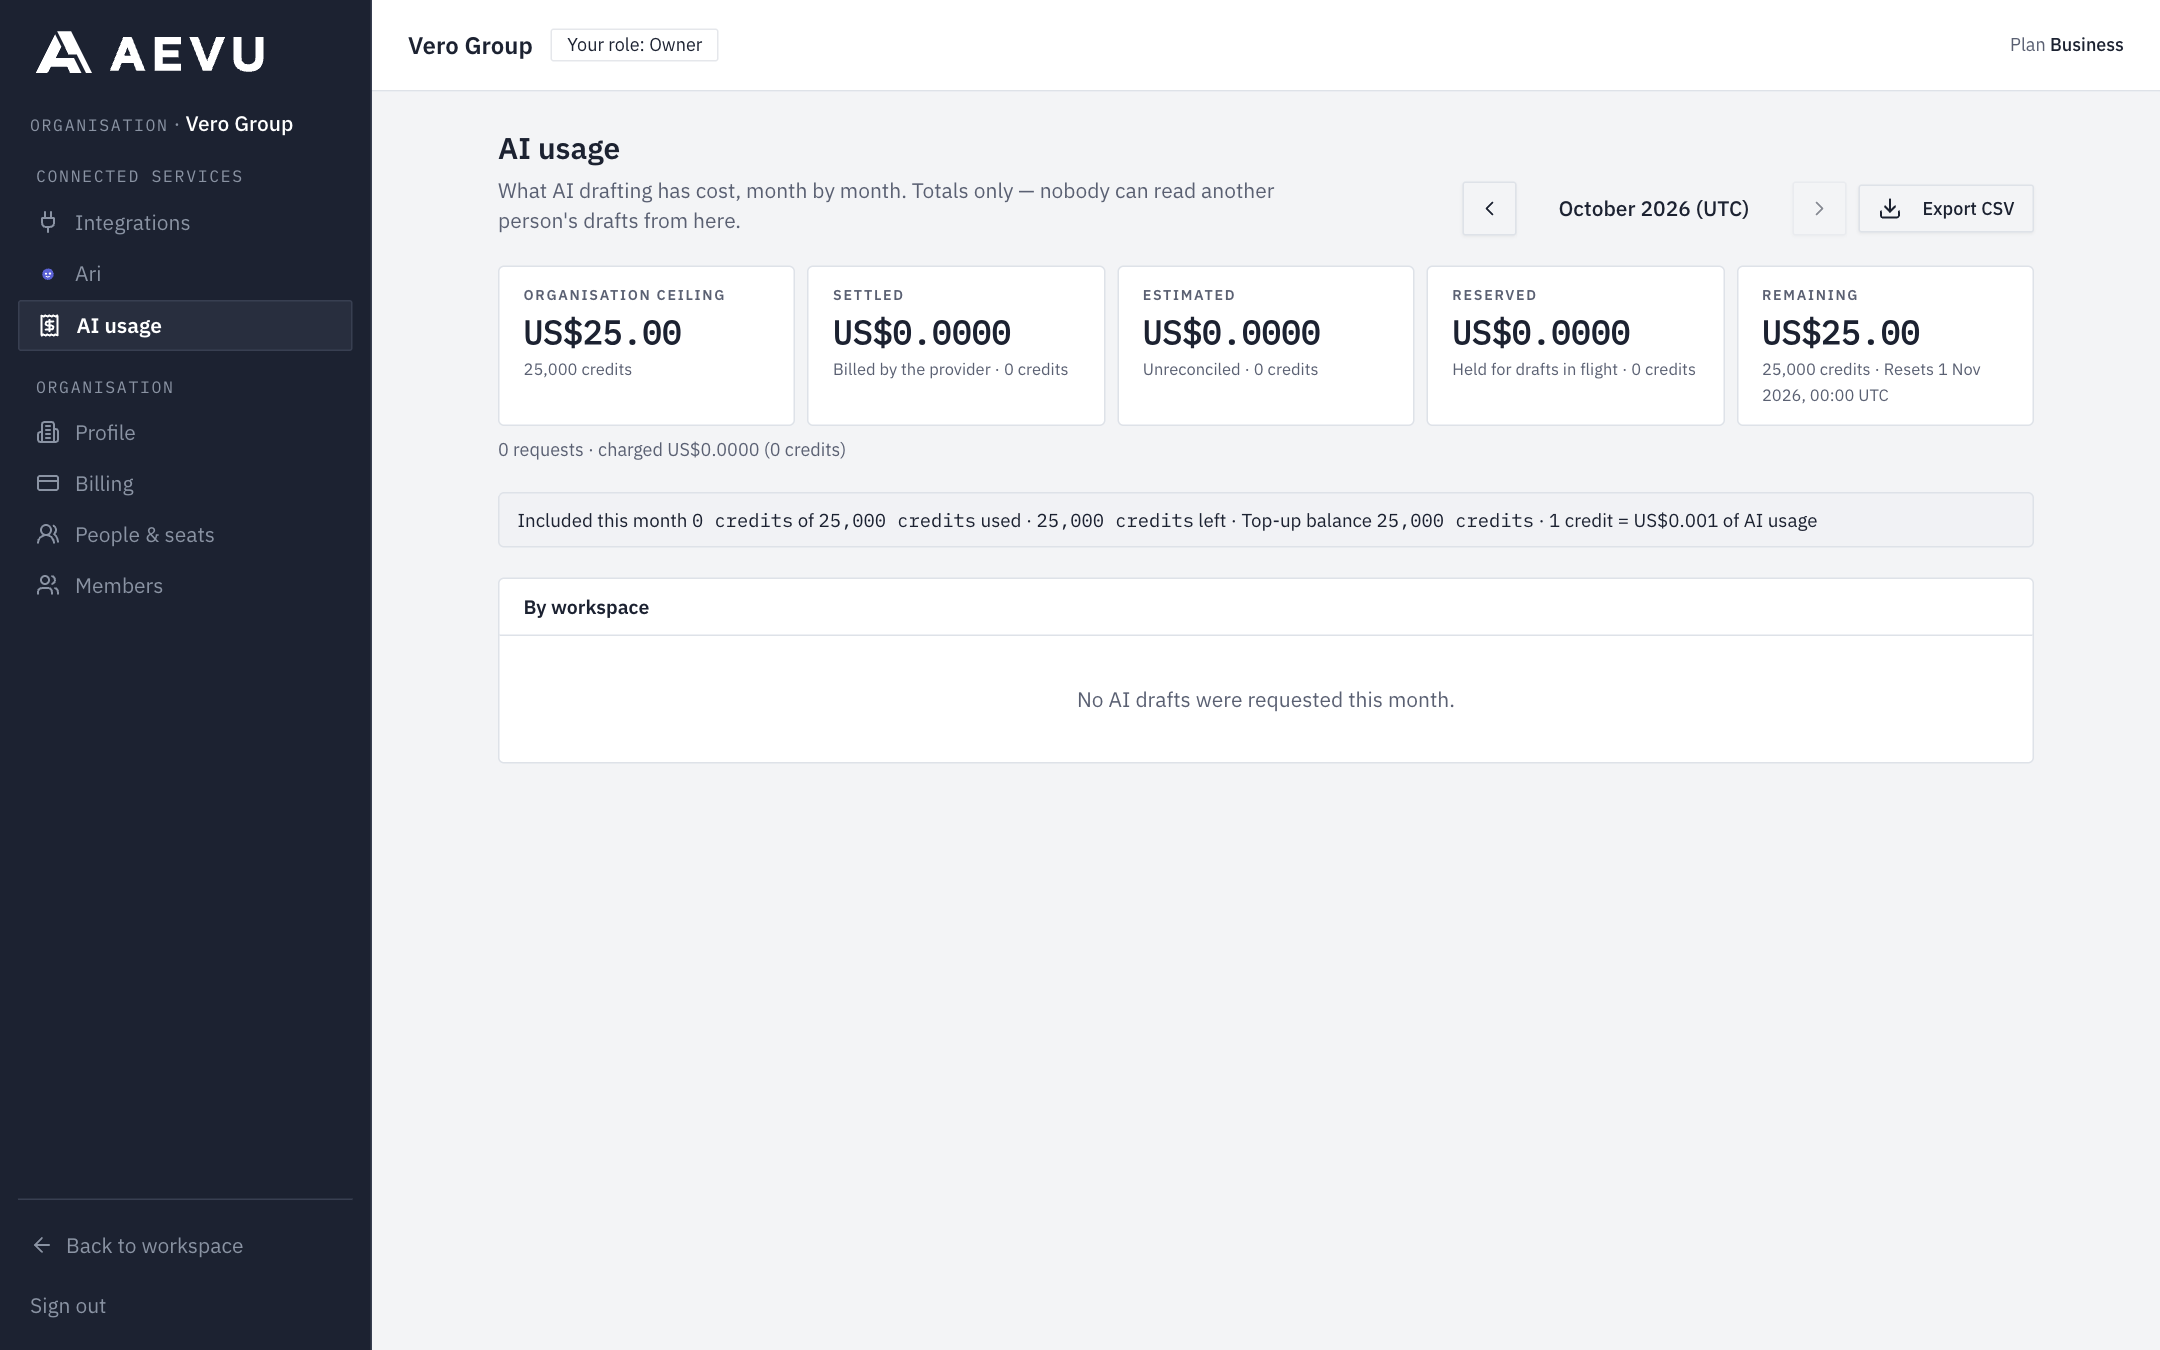Open the Members page
Image resolution: width=2160 pixels, height=1350 pixels.
[x=185, y=586]
